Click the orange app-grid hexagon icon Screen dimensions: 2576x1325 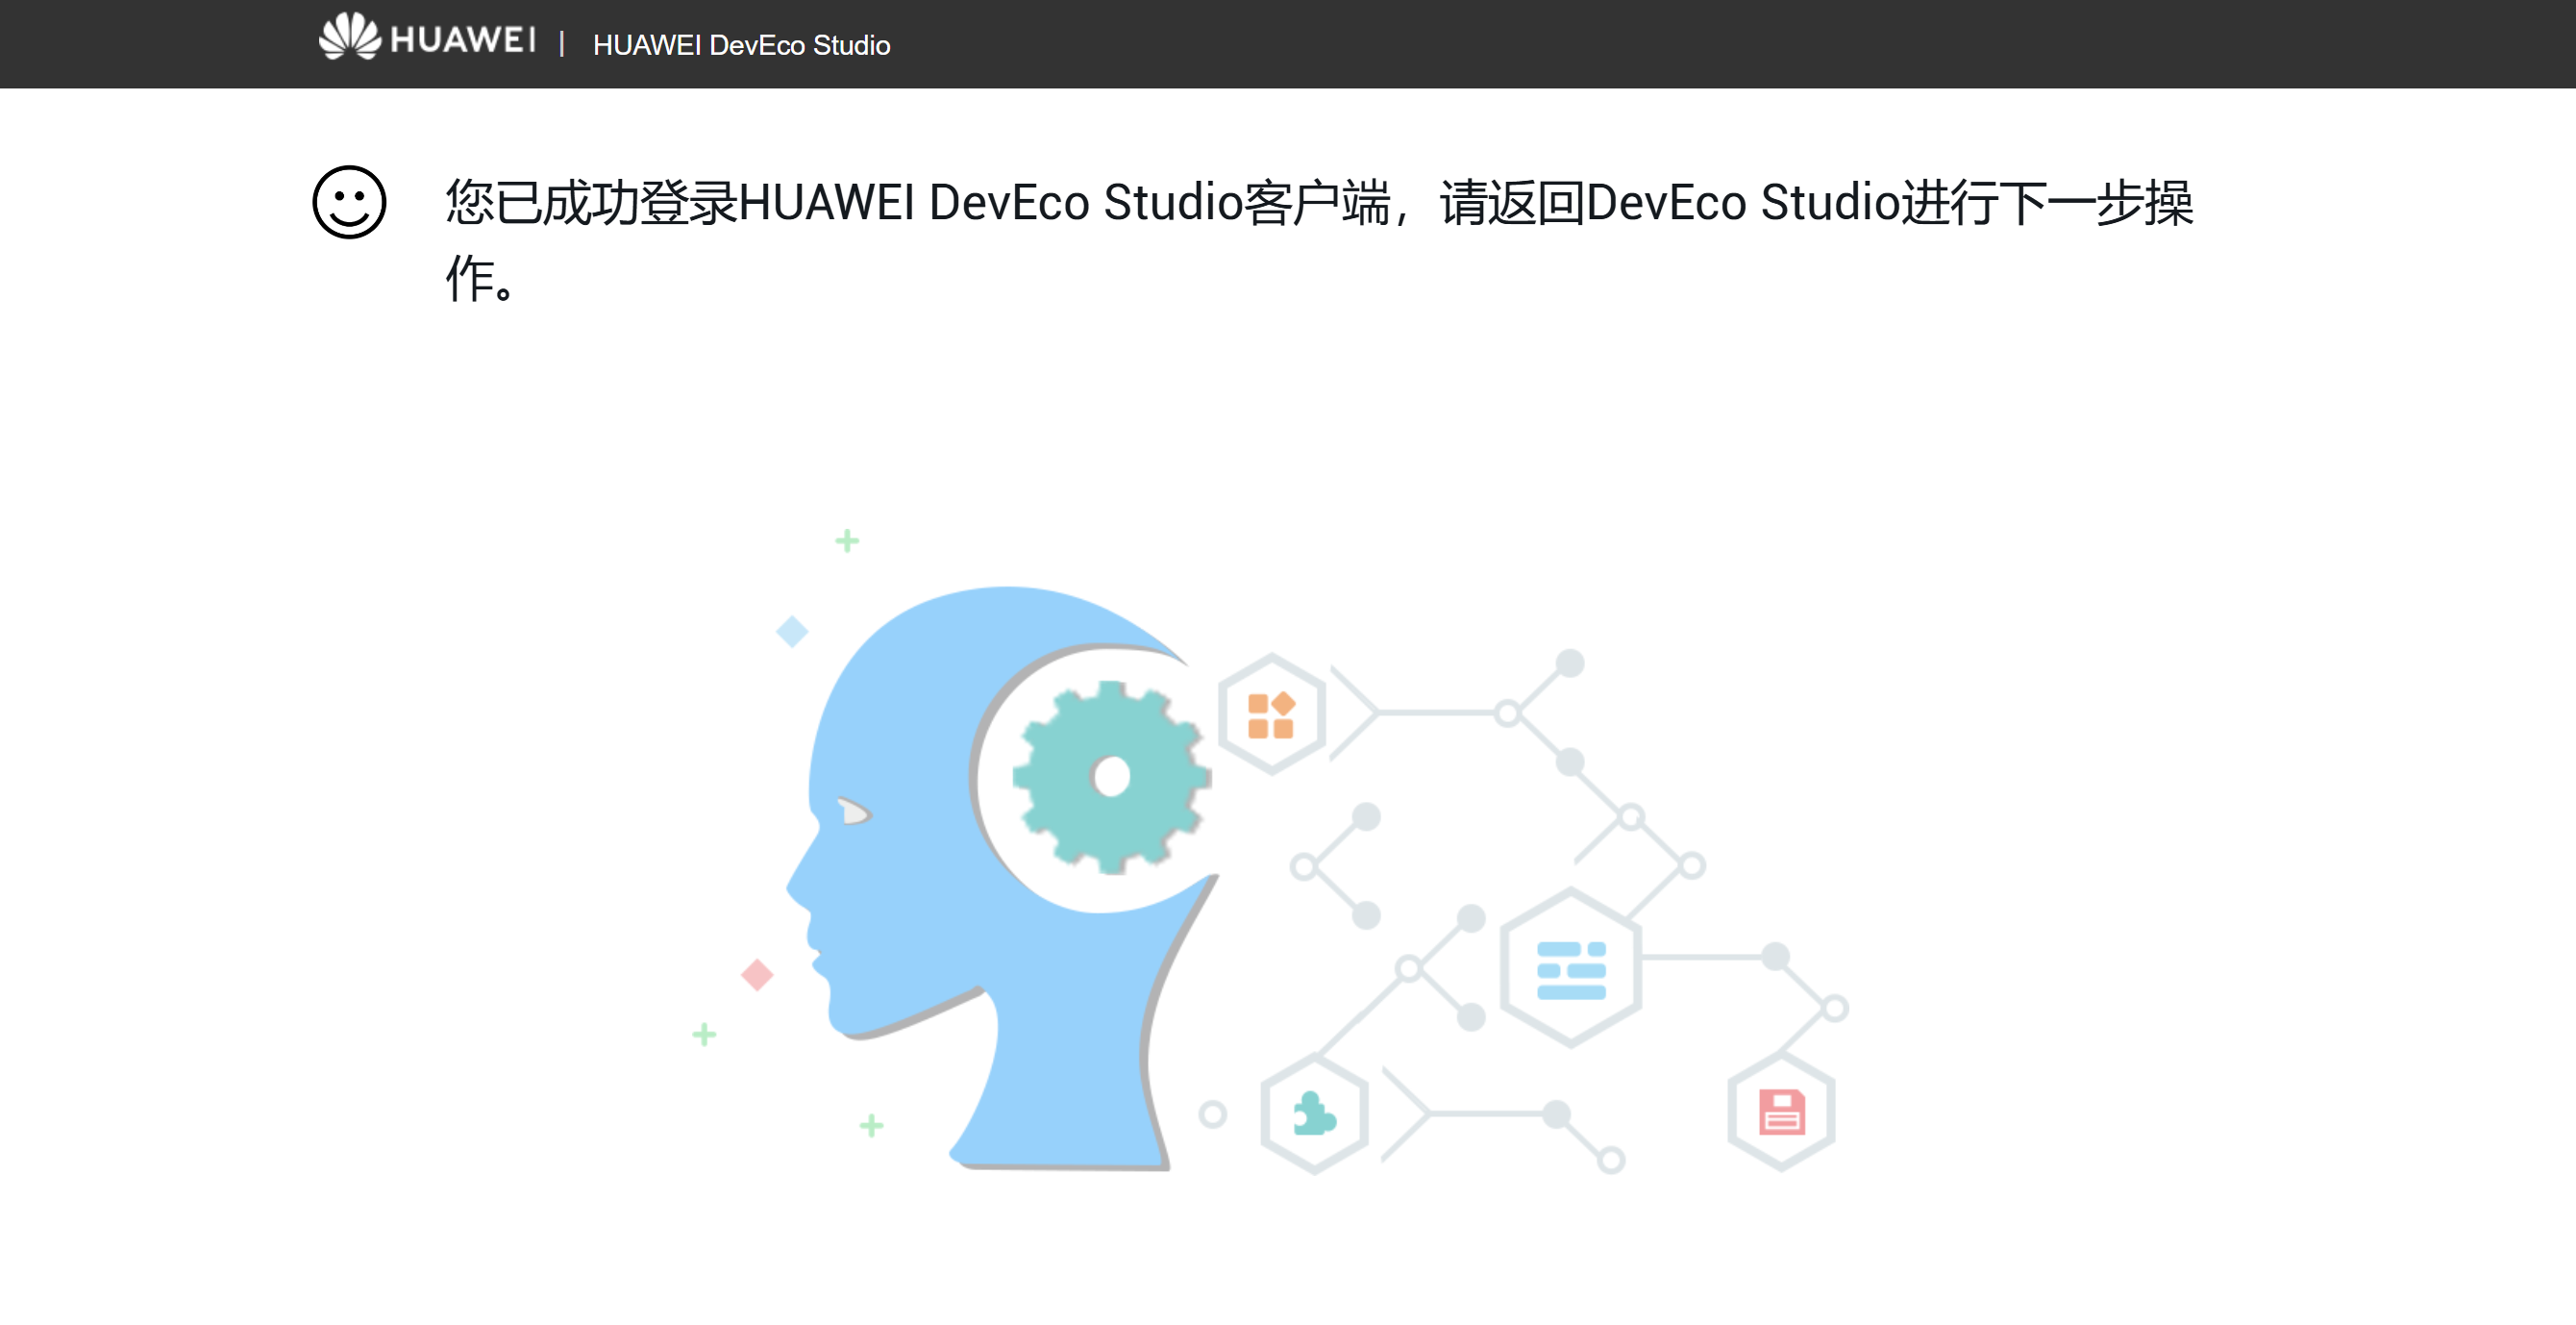[1271, 714]
